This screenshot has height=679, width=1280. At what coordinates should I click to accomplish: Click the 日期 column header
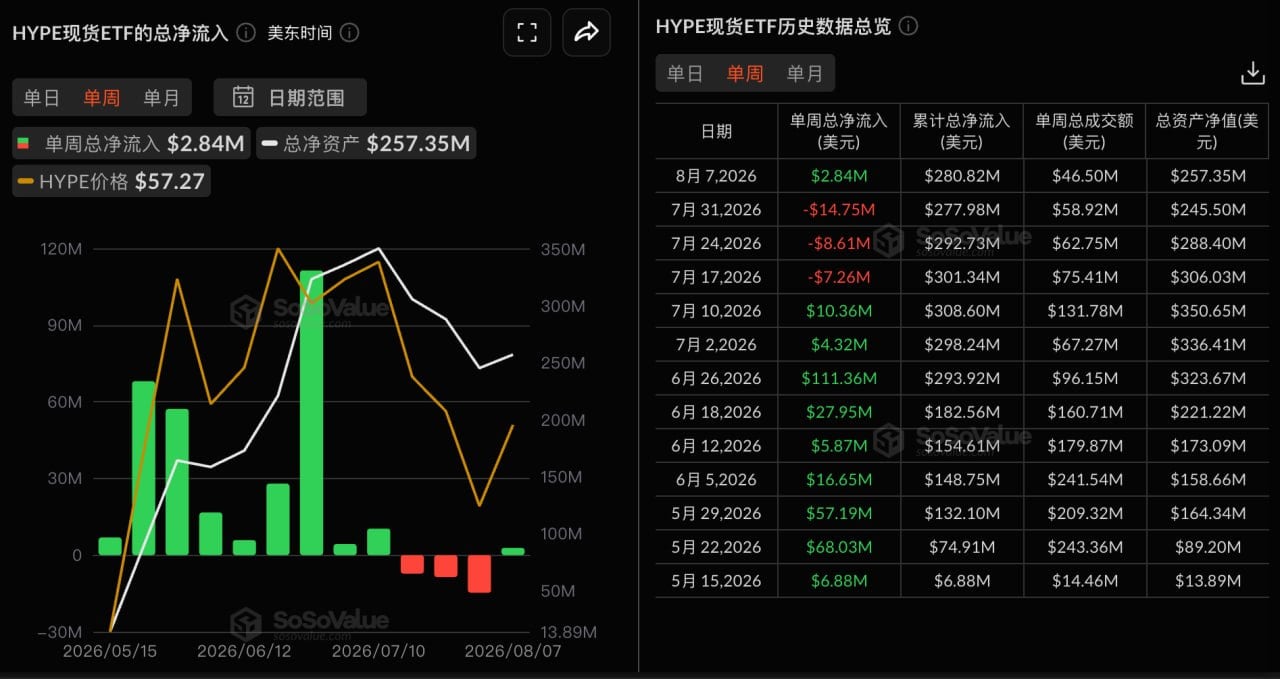tap(716, 131)
